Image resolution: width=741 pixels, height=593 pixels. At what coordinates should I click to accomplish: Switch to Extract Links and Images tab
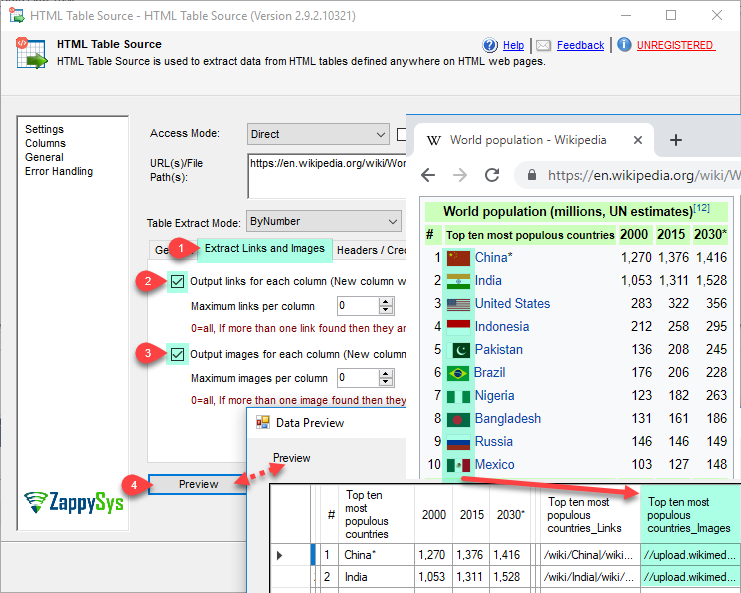pos(265,249)
